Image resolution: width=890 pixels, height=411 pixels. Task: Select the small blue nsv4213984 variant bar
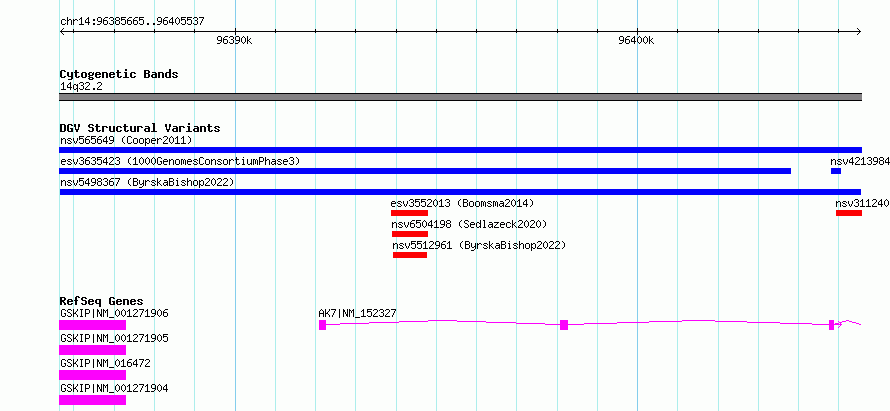836,171
